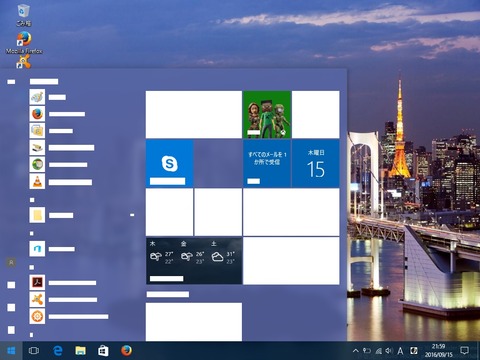Click the IME pad tray icon beside A
The width and height of the screenshot is (480, 360).
414,351
